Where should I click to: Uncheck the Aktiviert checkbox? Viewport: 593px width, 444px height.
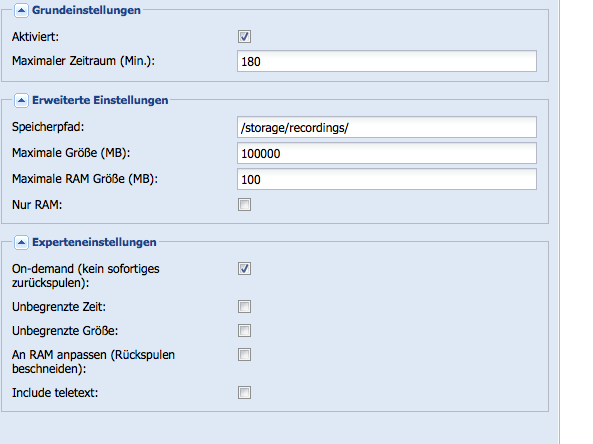(244, 37)
